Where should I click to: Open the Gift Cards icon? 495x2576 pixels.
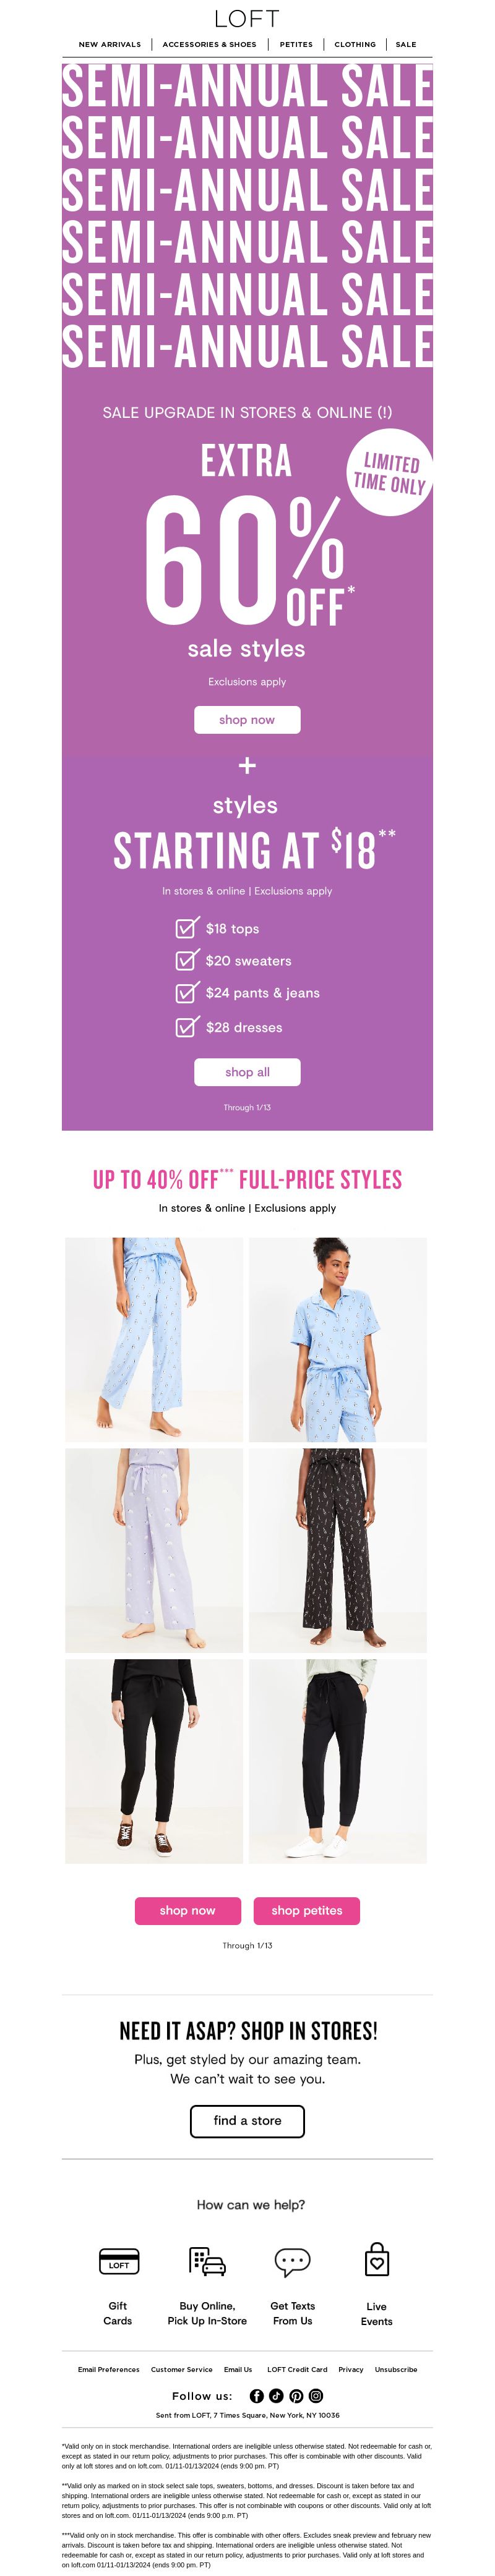coord(118,2261)
